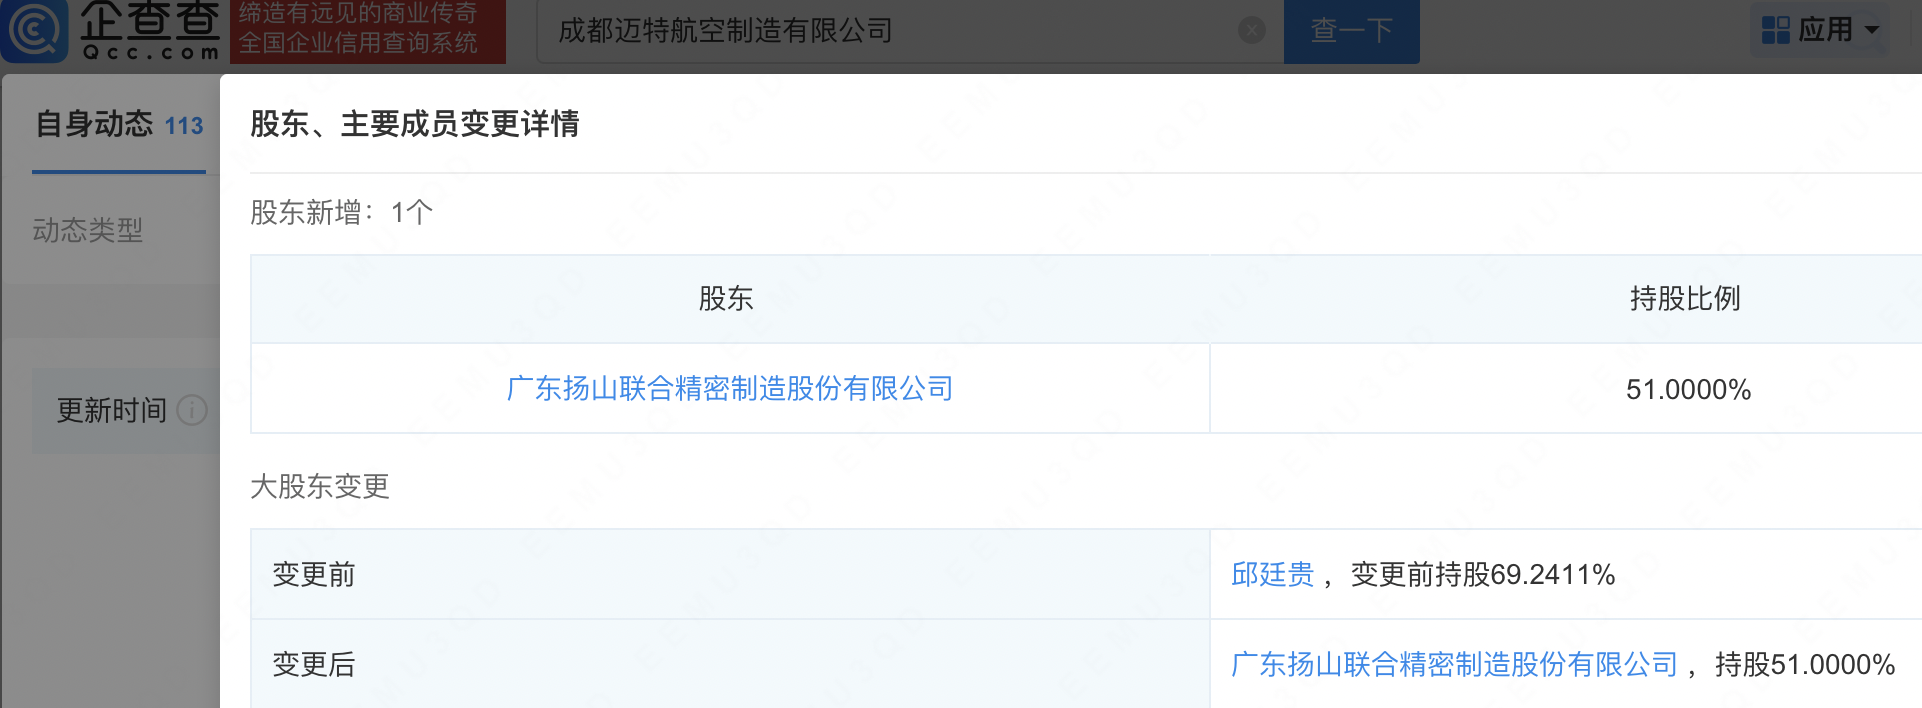Open 广东扬山联合精密制造股份有限公司 link in 股东 table
The height and width of the screenshot is (708, 1922).
click(730, 389)
